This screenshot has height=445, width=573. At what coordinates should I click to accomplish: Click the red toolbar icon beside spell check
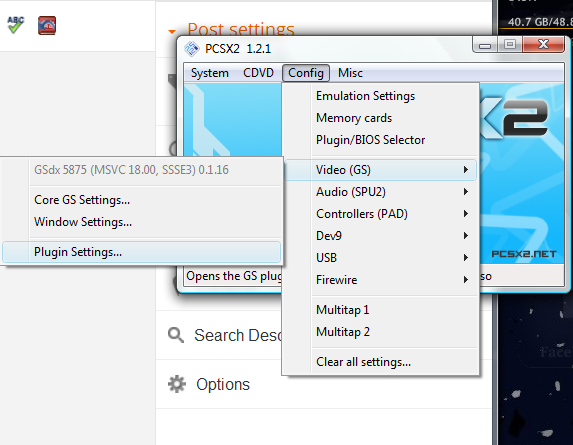point(47,26)
